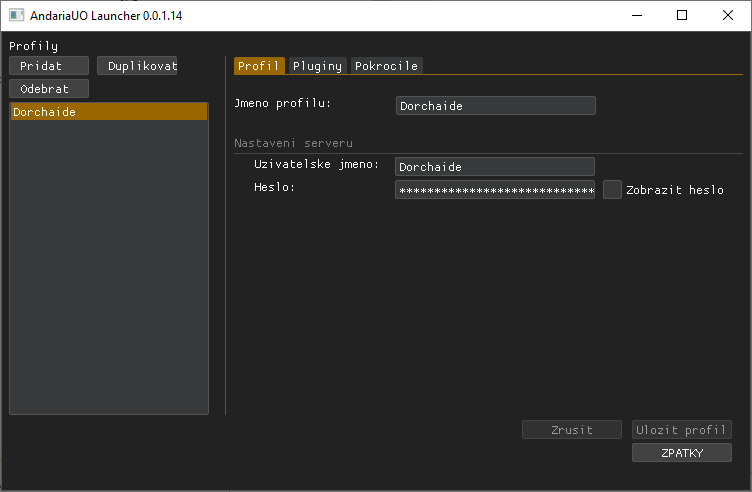The image size is (752, 492).
Task: Minimize the launcher window
Action: click(x=636, y=16)
